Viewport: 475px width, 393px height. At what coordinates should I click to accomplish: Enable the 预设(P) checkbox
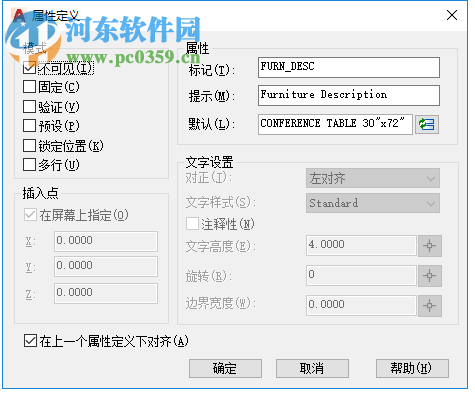tap(29, 126)
